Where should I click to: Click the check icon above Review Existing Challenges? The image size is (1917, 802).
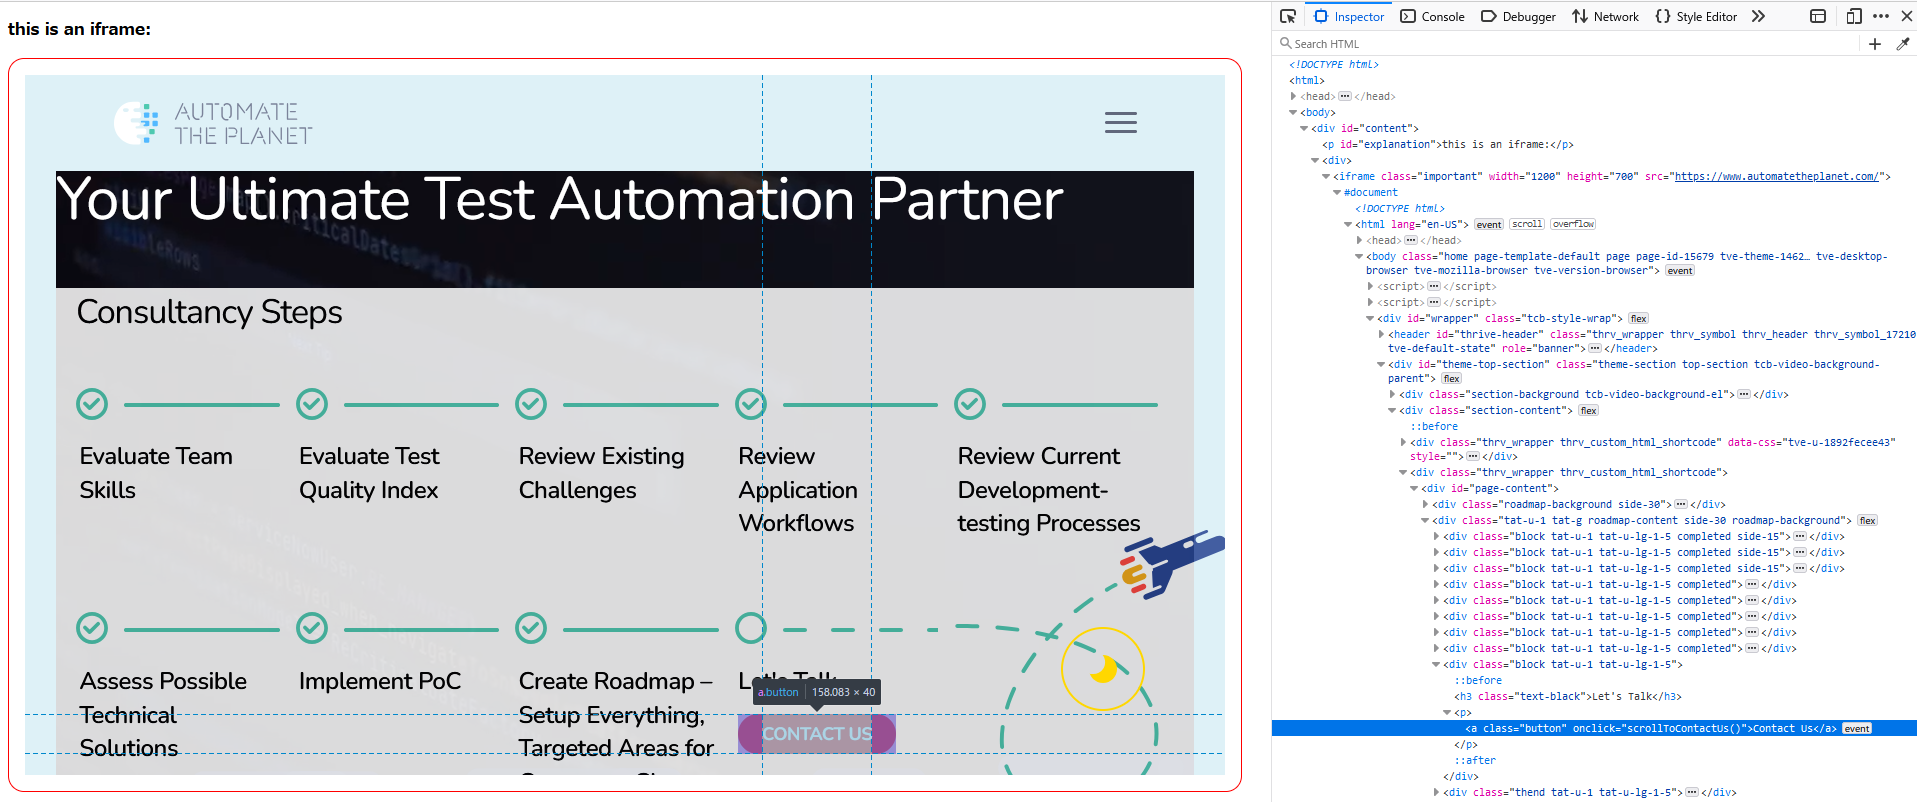(531, 404)
